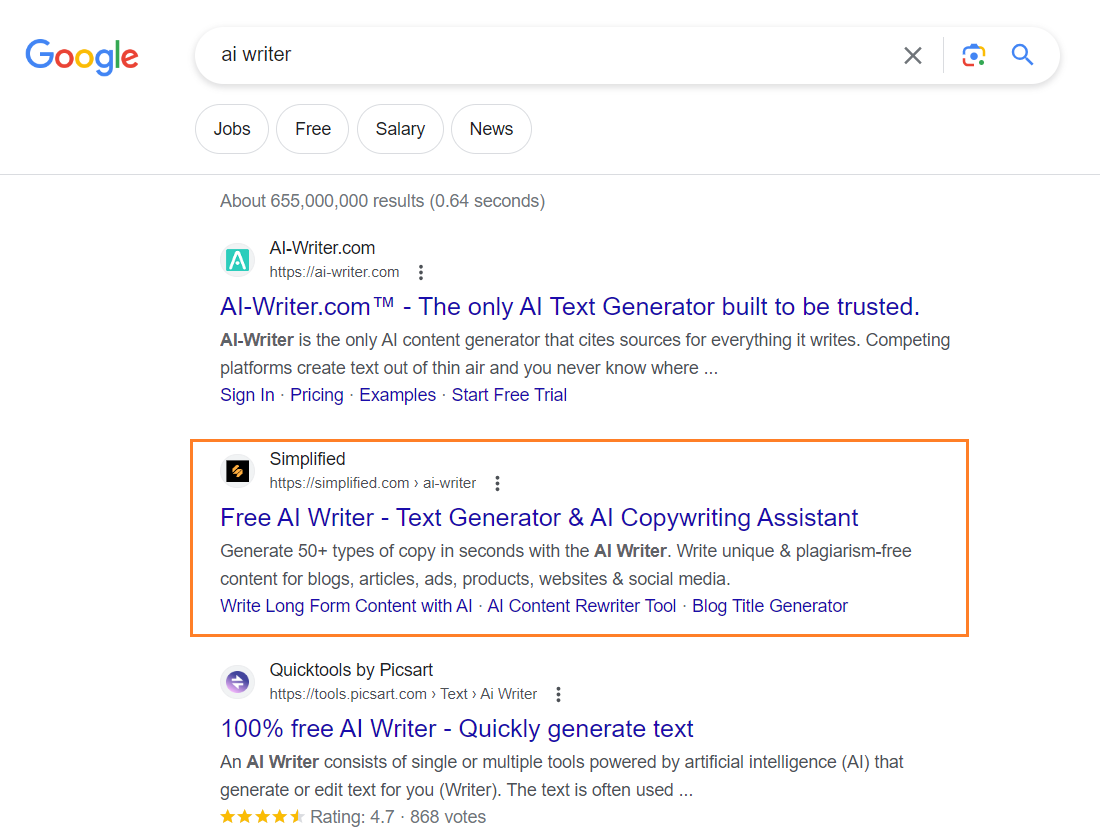
Task: Open Blog Title Generator sitelink
Action: pyautogui.click(x=770, y=606)
